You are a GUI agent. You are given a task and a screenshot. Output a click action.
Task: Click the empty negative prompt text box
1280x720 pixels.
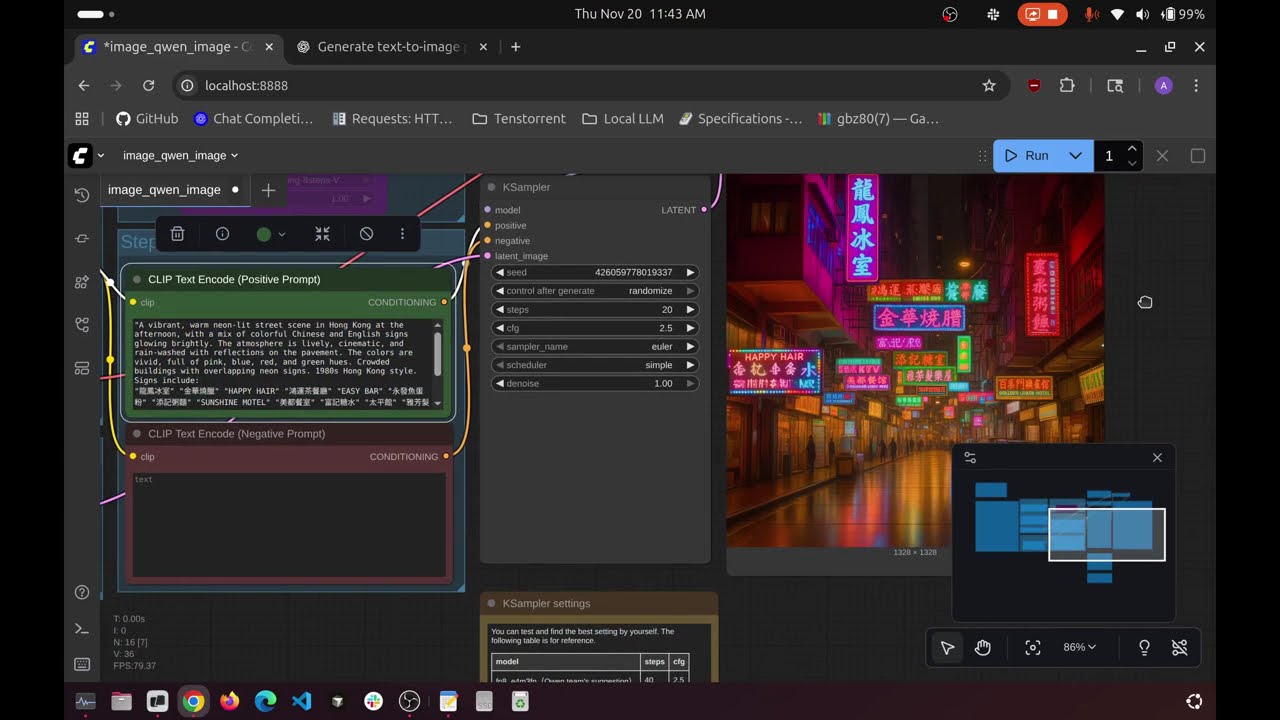click(289, 525)
